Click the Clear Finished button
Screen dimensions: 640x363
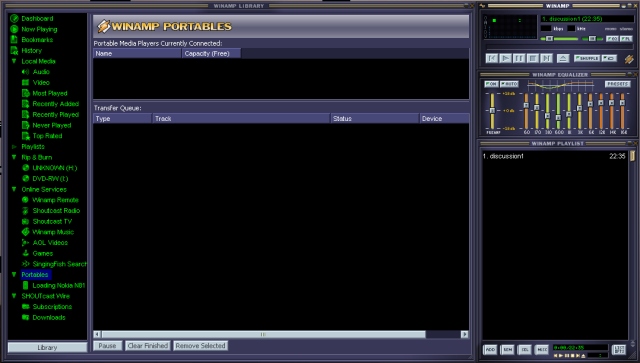click(x=148, y=346)
